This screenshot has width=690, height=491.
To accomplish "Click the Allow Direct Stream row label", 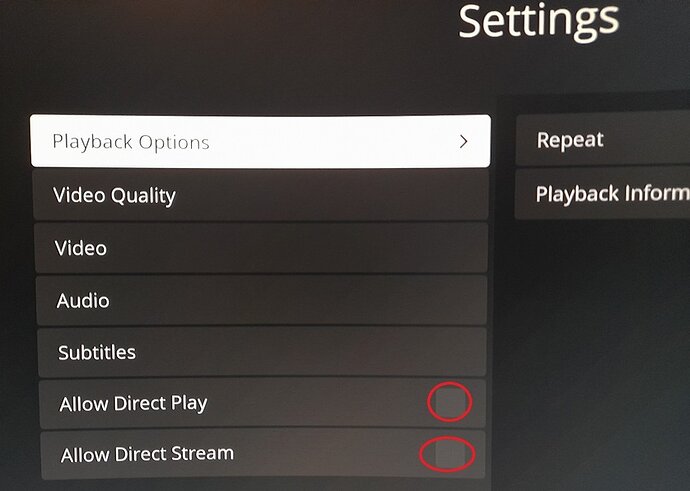I will point(147,454).
